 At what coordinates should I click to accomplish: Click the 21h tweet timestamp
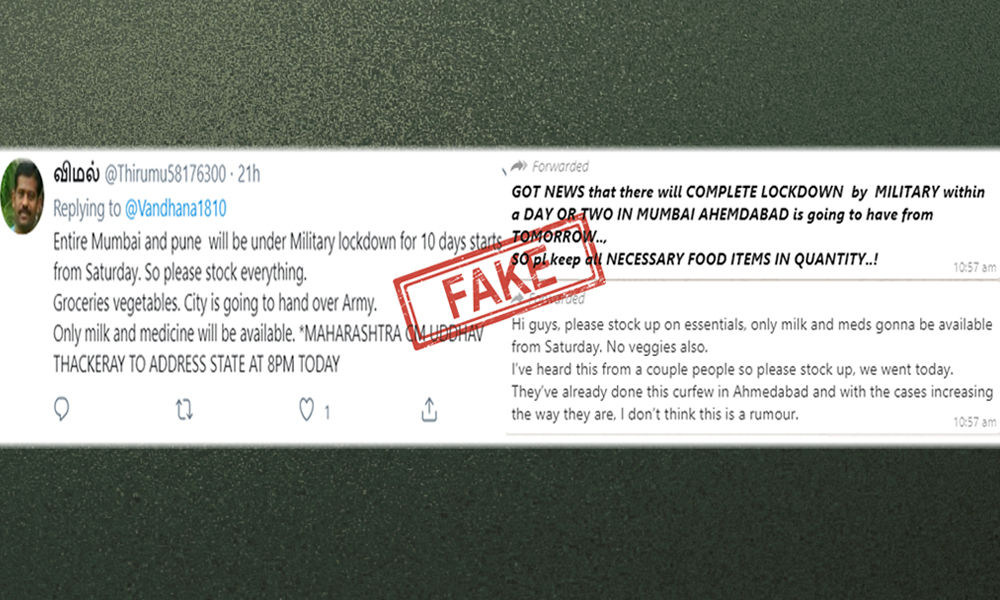click(249, 174)
